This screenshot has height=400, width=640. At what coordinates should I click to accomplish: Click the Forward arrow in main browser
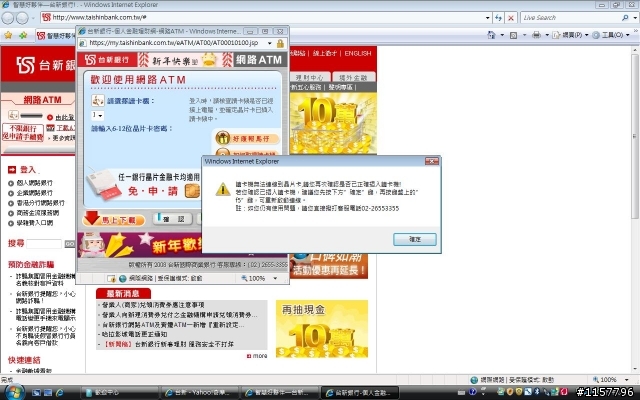click(x=22, y=18)
